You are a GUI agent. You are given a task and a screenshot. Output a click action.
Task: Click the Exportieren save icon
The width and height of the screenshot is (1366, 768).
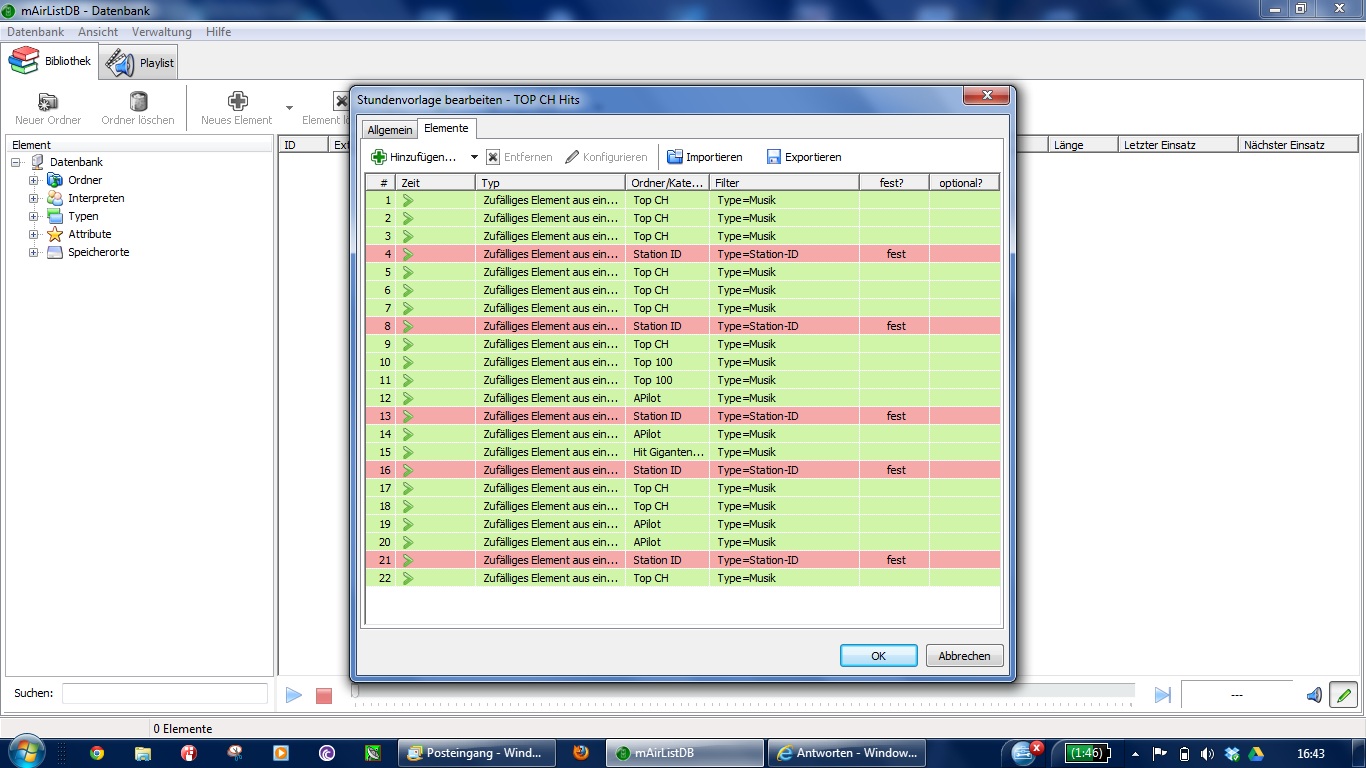click(x=774, y=157)
